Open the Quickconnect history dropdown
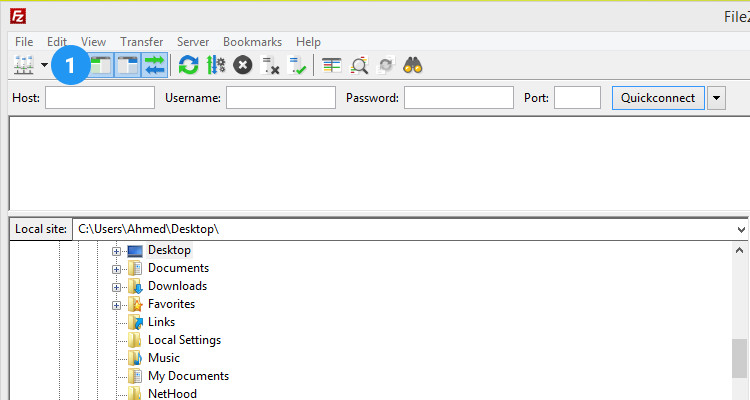Image resolution: width=750 pixels, height=400 pixels. tap(717, 98)
